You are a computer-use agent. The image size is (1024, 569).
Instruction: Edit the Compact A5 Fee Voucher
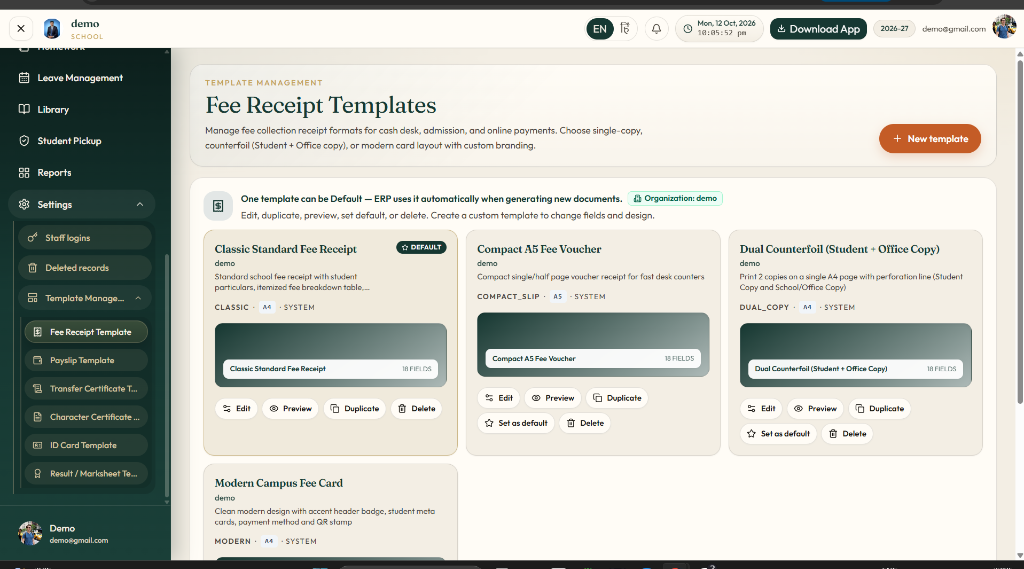(499, 398)
